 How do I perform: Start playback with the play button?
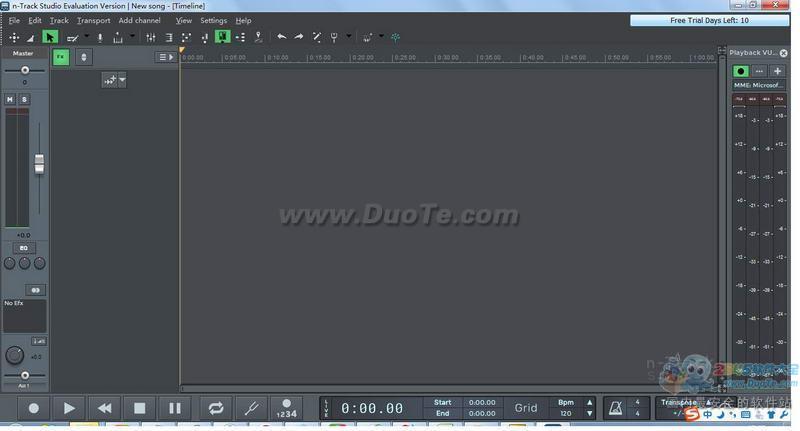tap(69, 408)
